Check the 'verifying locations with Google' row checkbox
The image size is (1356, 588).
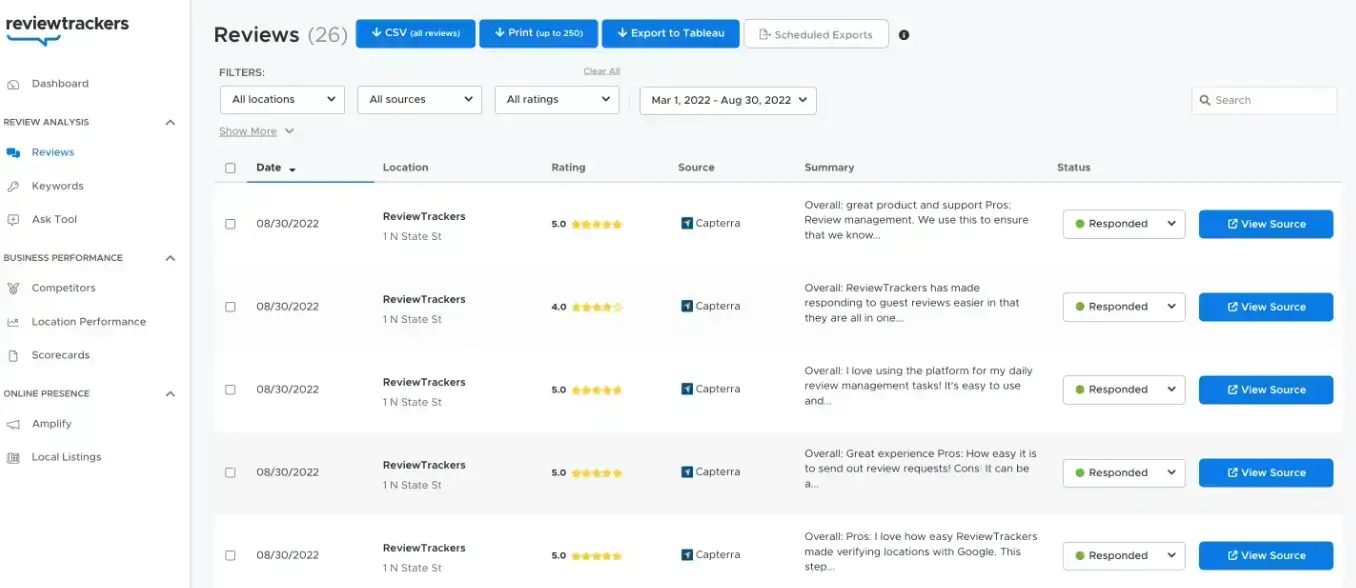click(230, 556)
